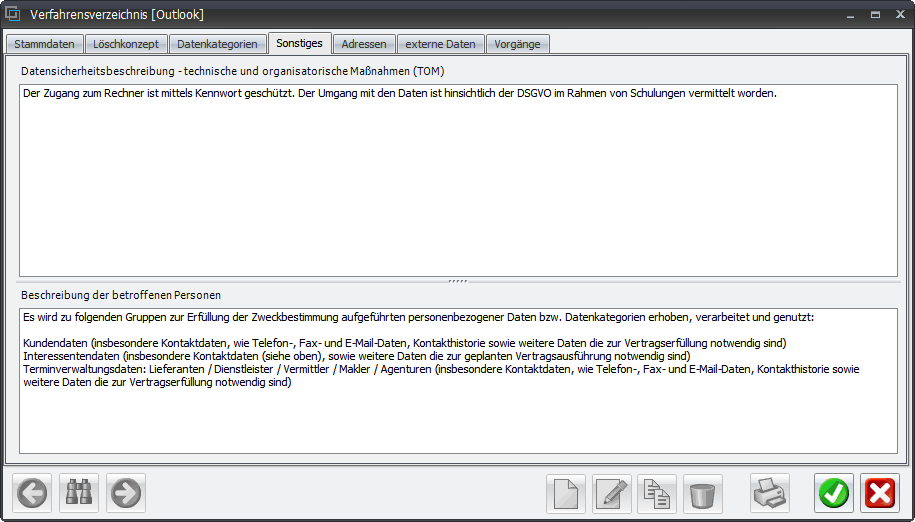Click the application icon in title bar
The image size is (915, 522).
coord(14,14)
